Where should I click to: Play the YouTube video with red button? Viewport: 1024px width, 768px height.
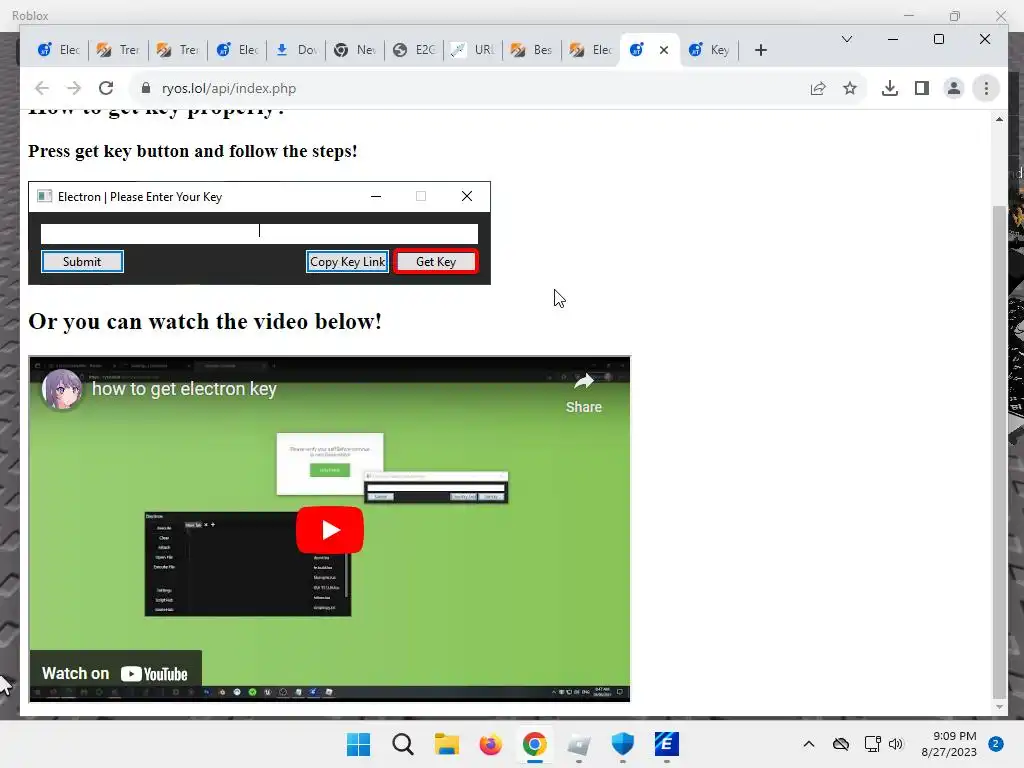click(330, 530)
